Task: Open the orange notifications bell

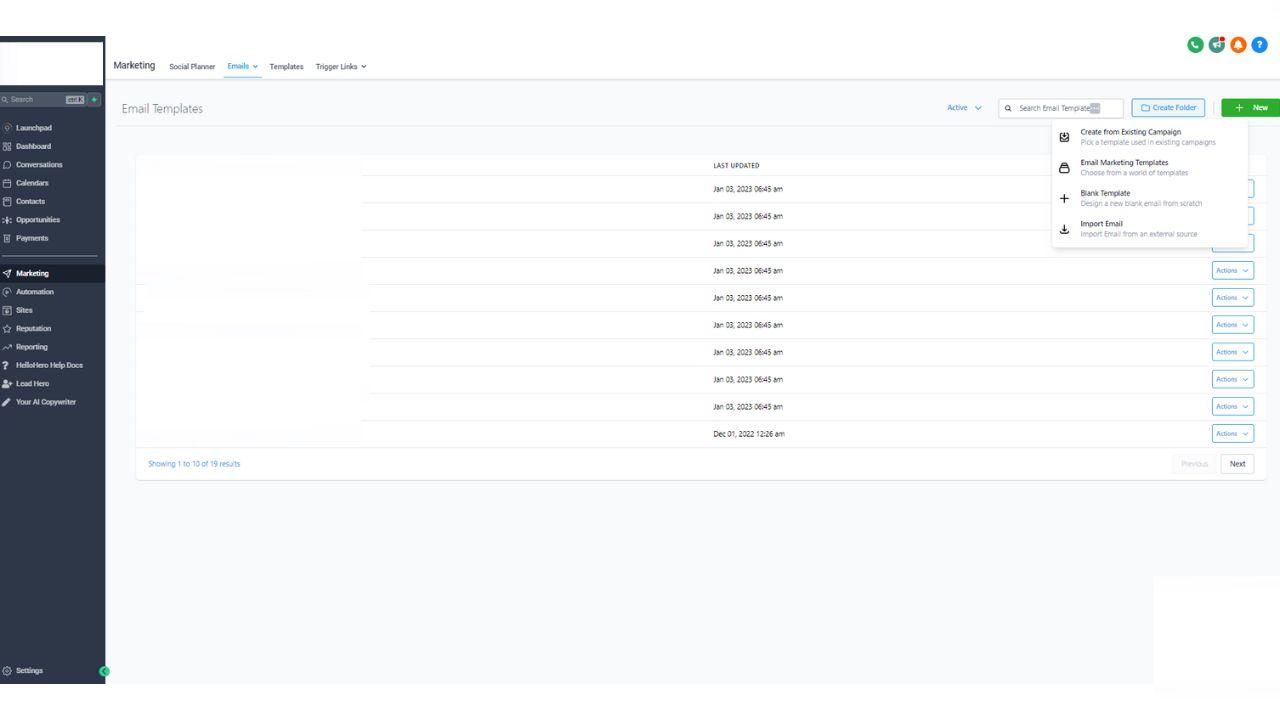Action: (x=1238, y=44)
